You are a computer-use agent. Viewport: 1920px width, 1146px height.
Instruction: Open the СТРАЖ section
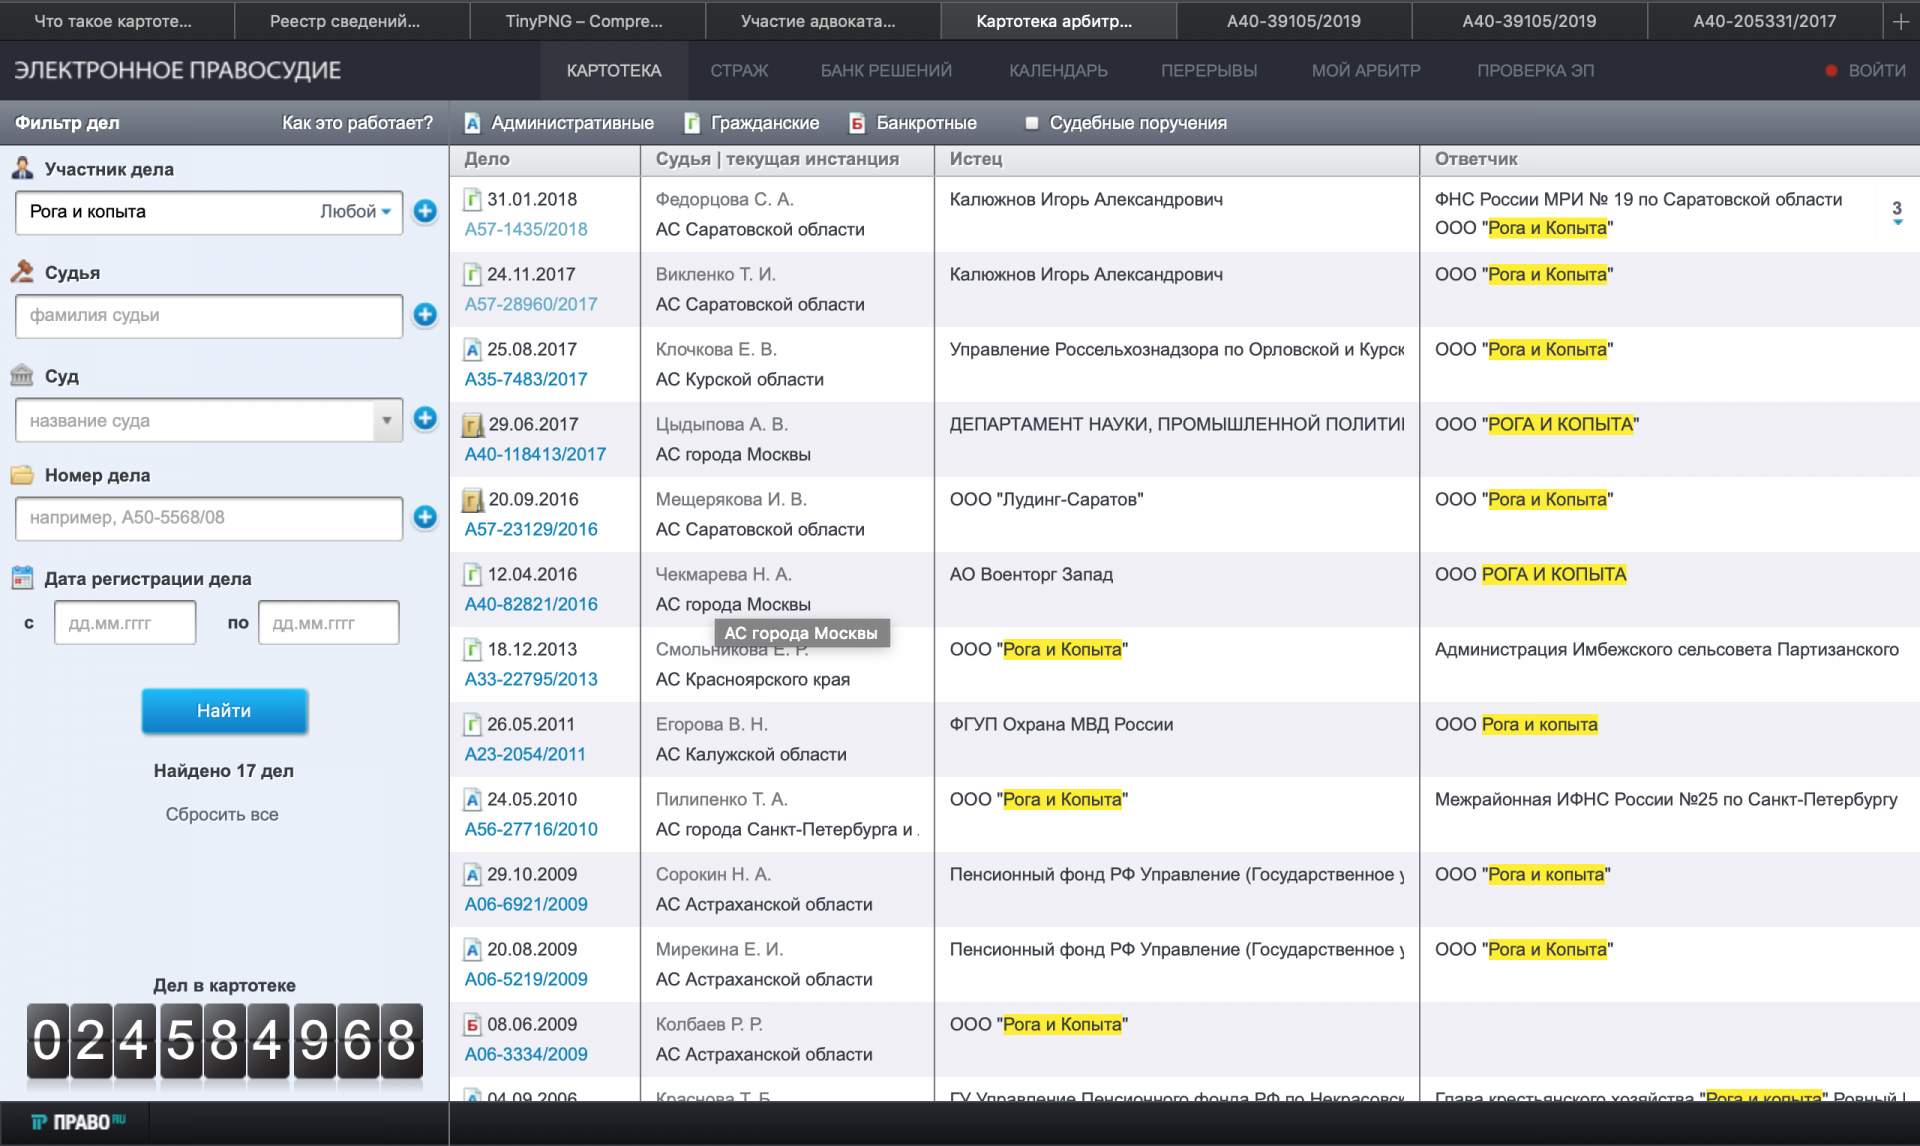(739, 70)
